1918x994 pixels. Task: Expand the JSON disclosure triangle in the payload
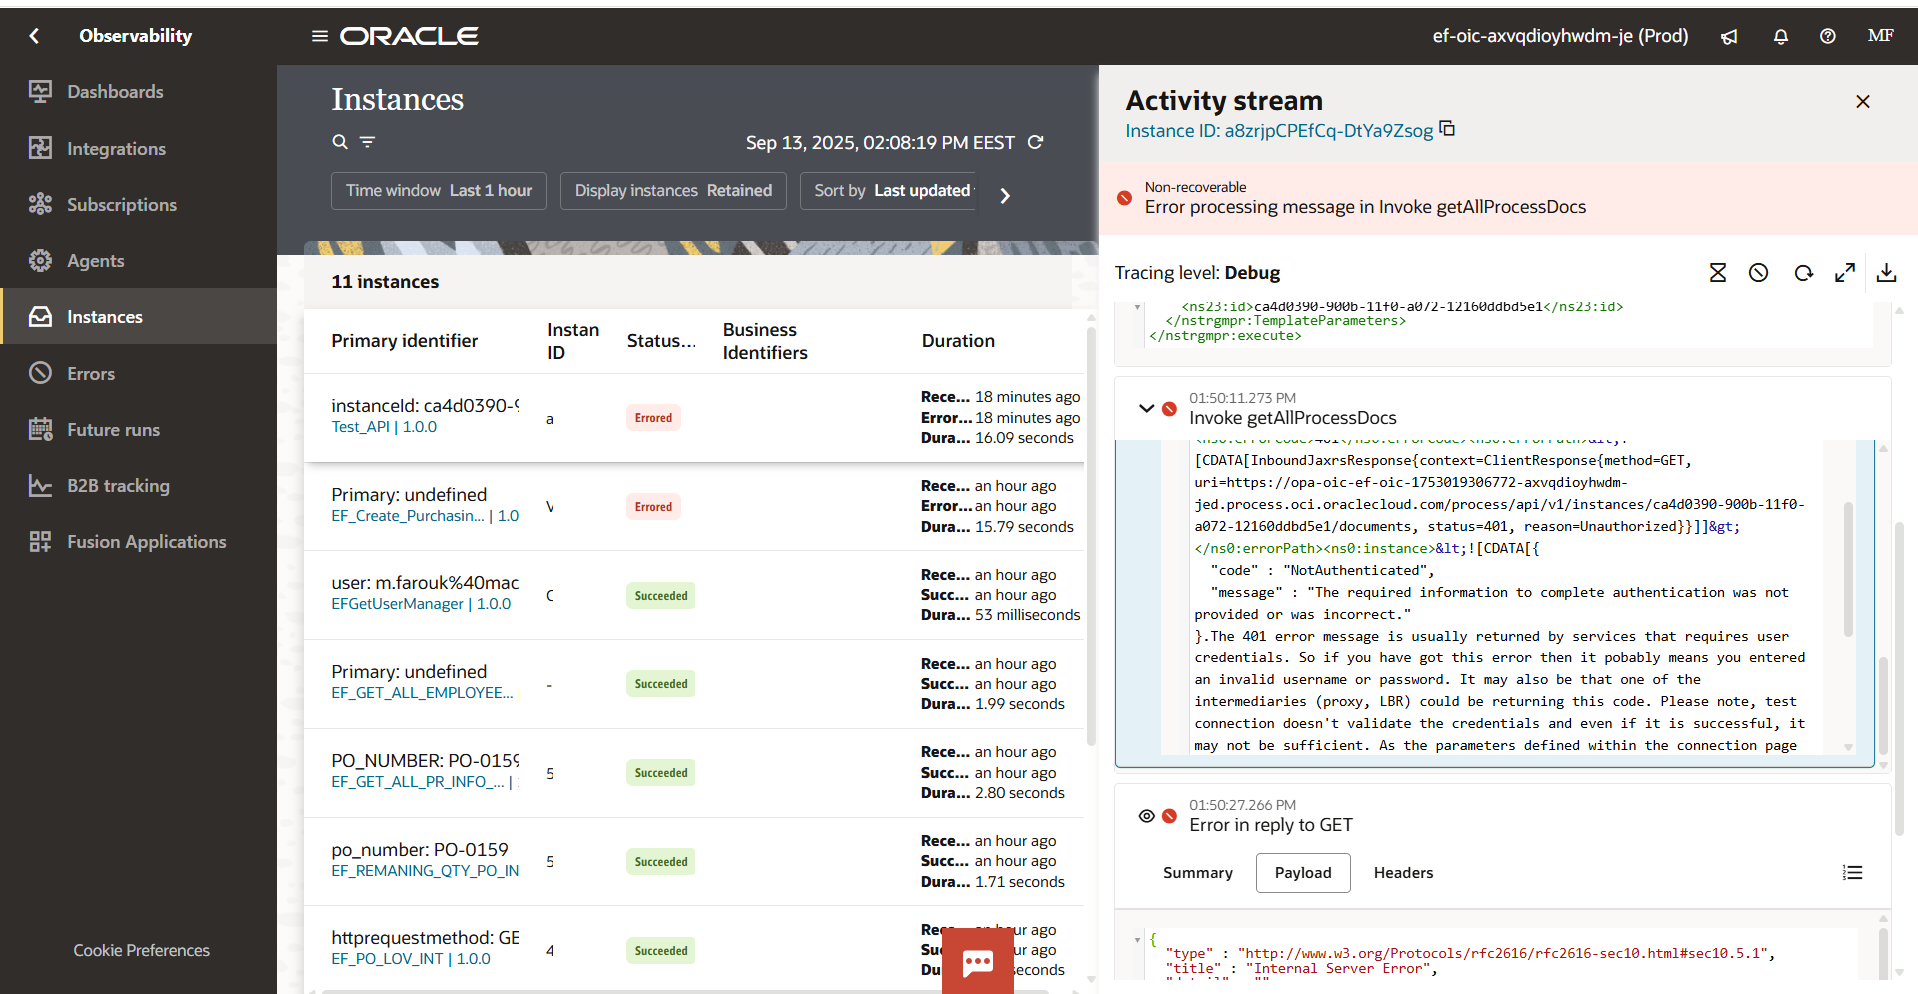click(x=1137, y=940)
